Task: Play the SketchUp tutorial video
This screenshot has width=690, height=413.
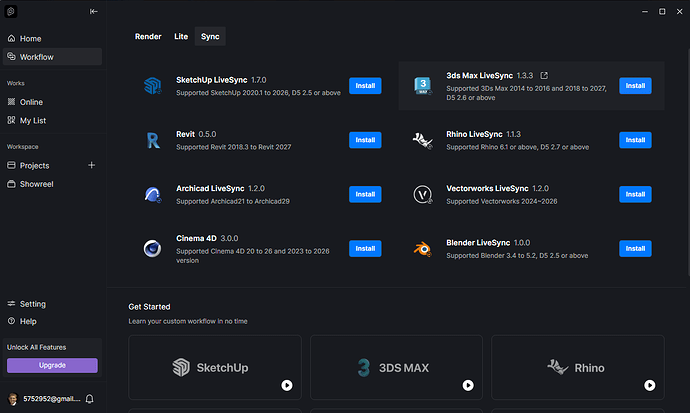Action: click(287, 385)
